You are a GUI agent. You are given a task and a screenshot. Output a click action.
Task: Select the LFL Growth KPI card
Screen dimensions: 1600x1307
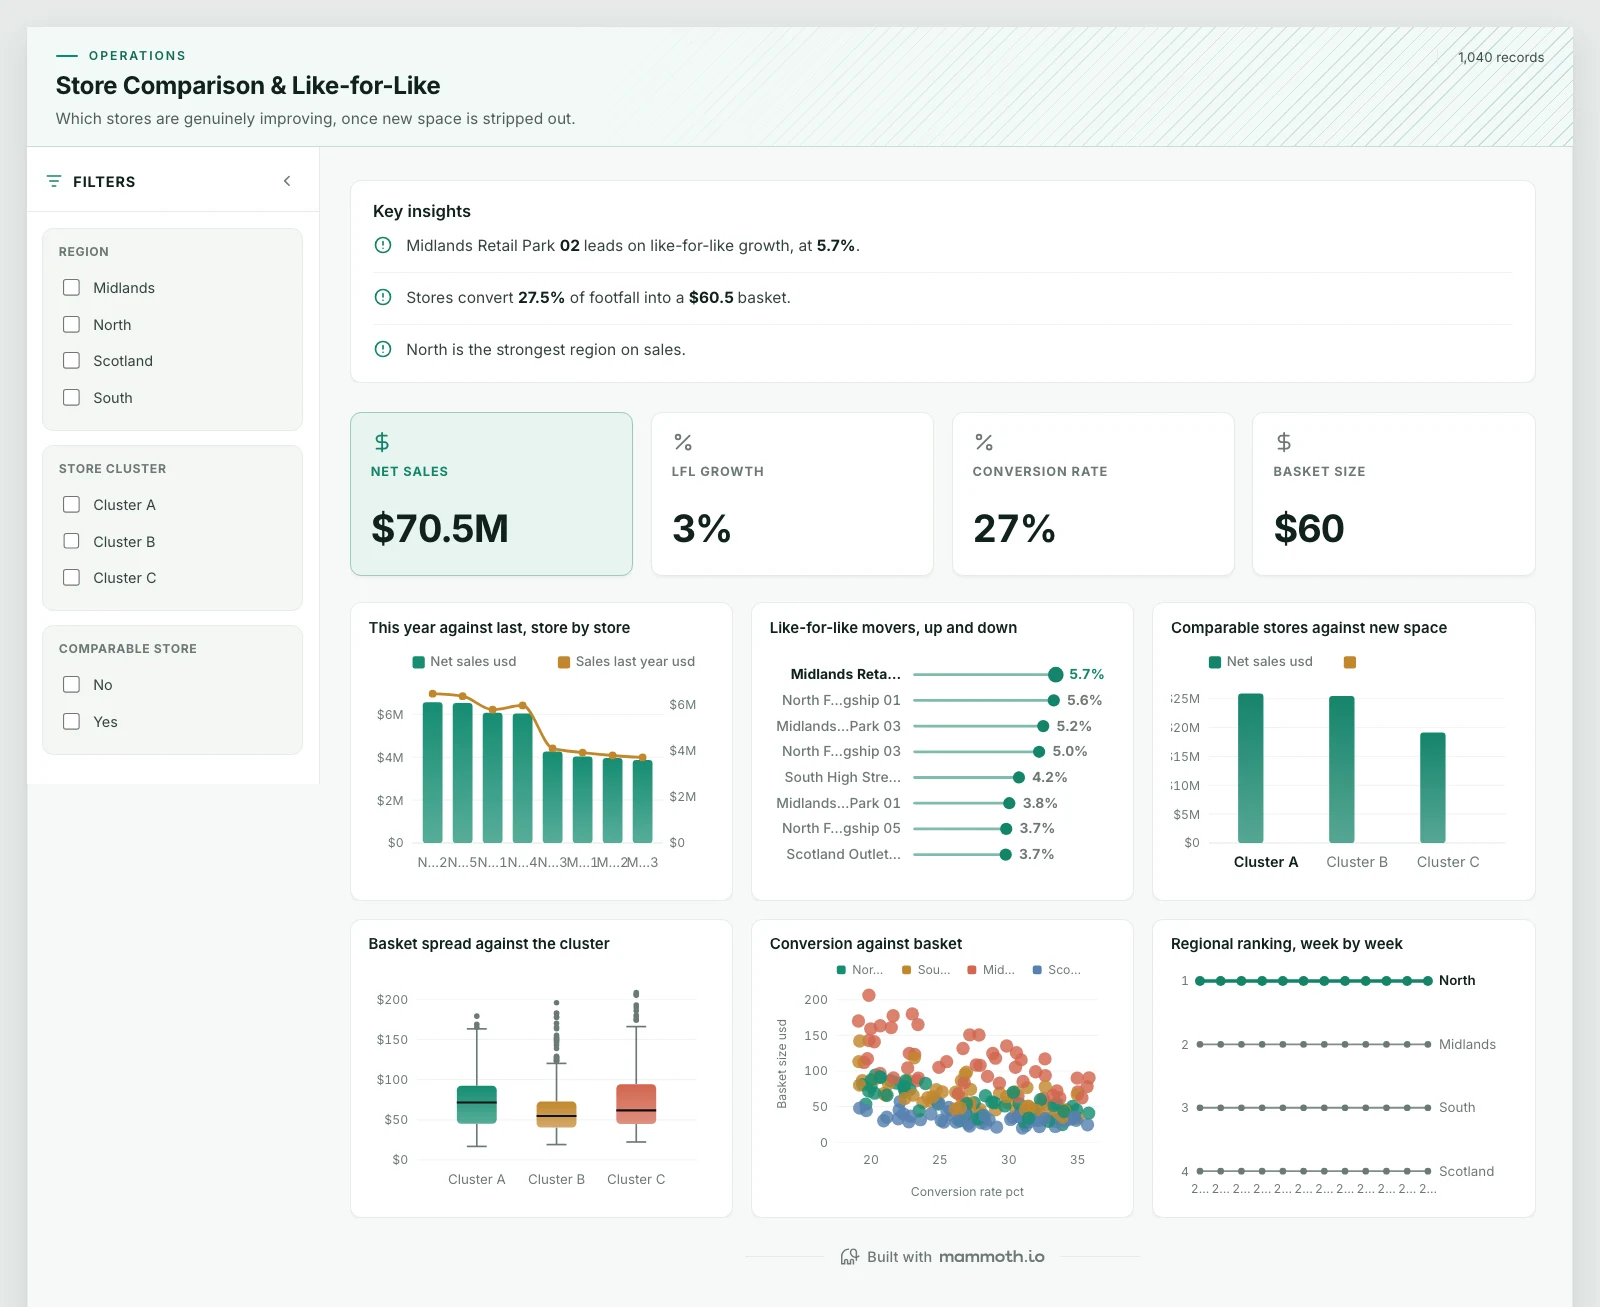pyautogui.click(x=792, y=494)
